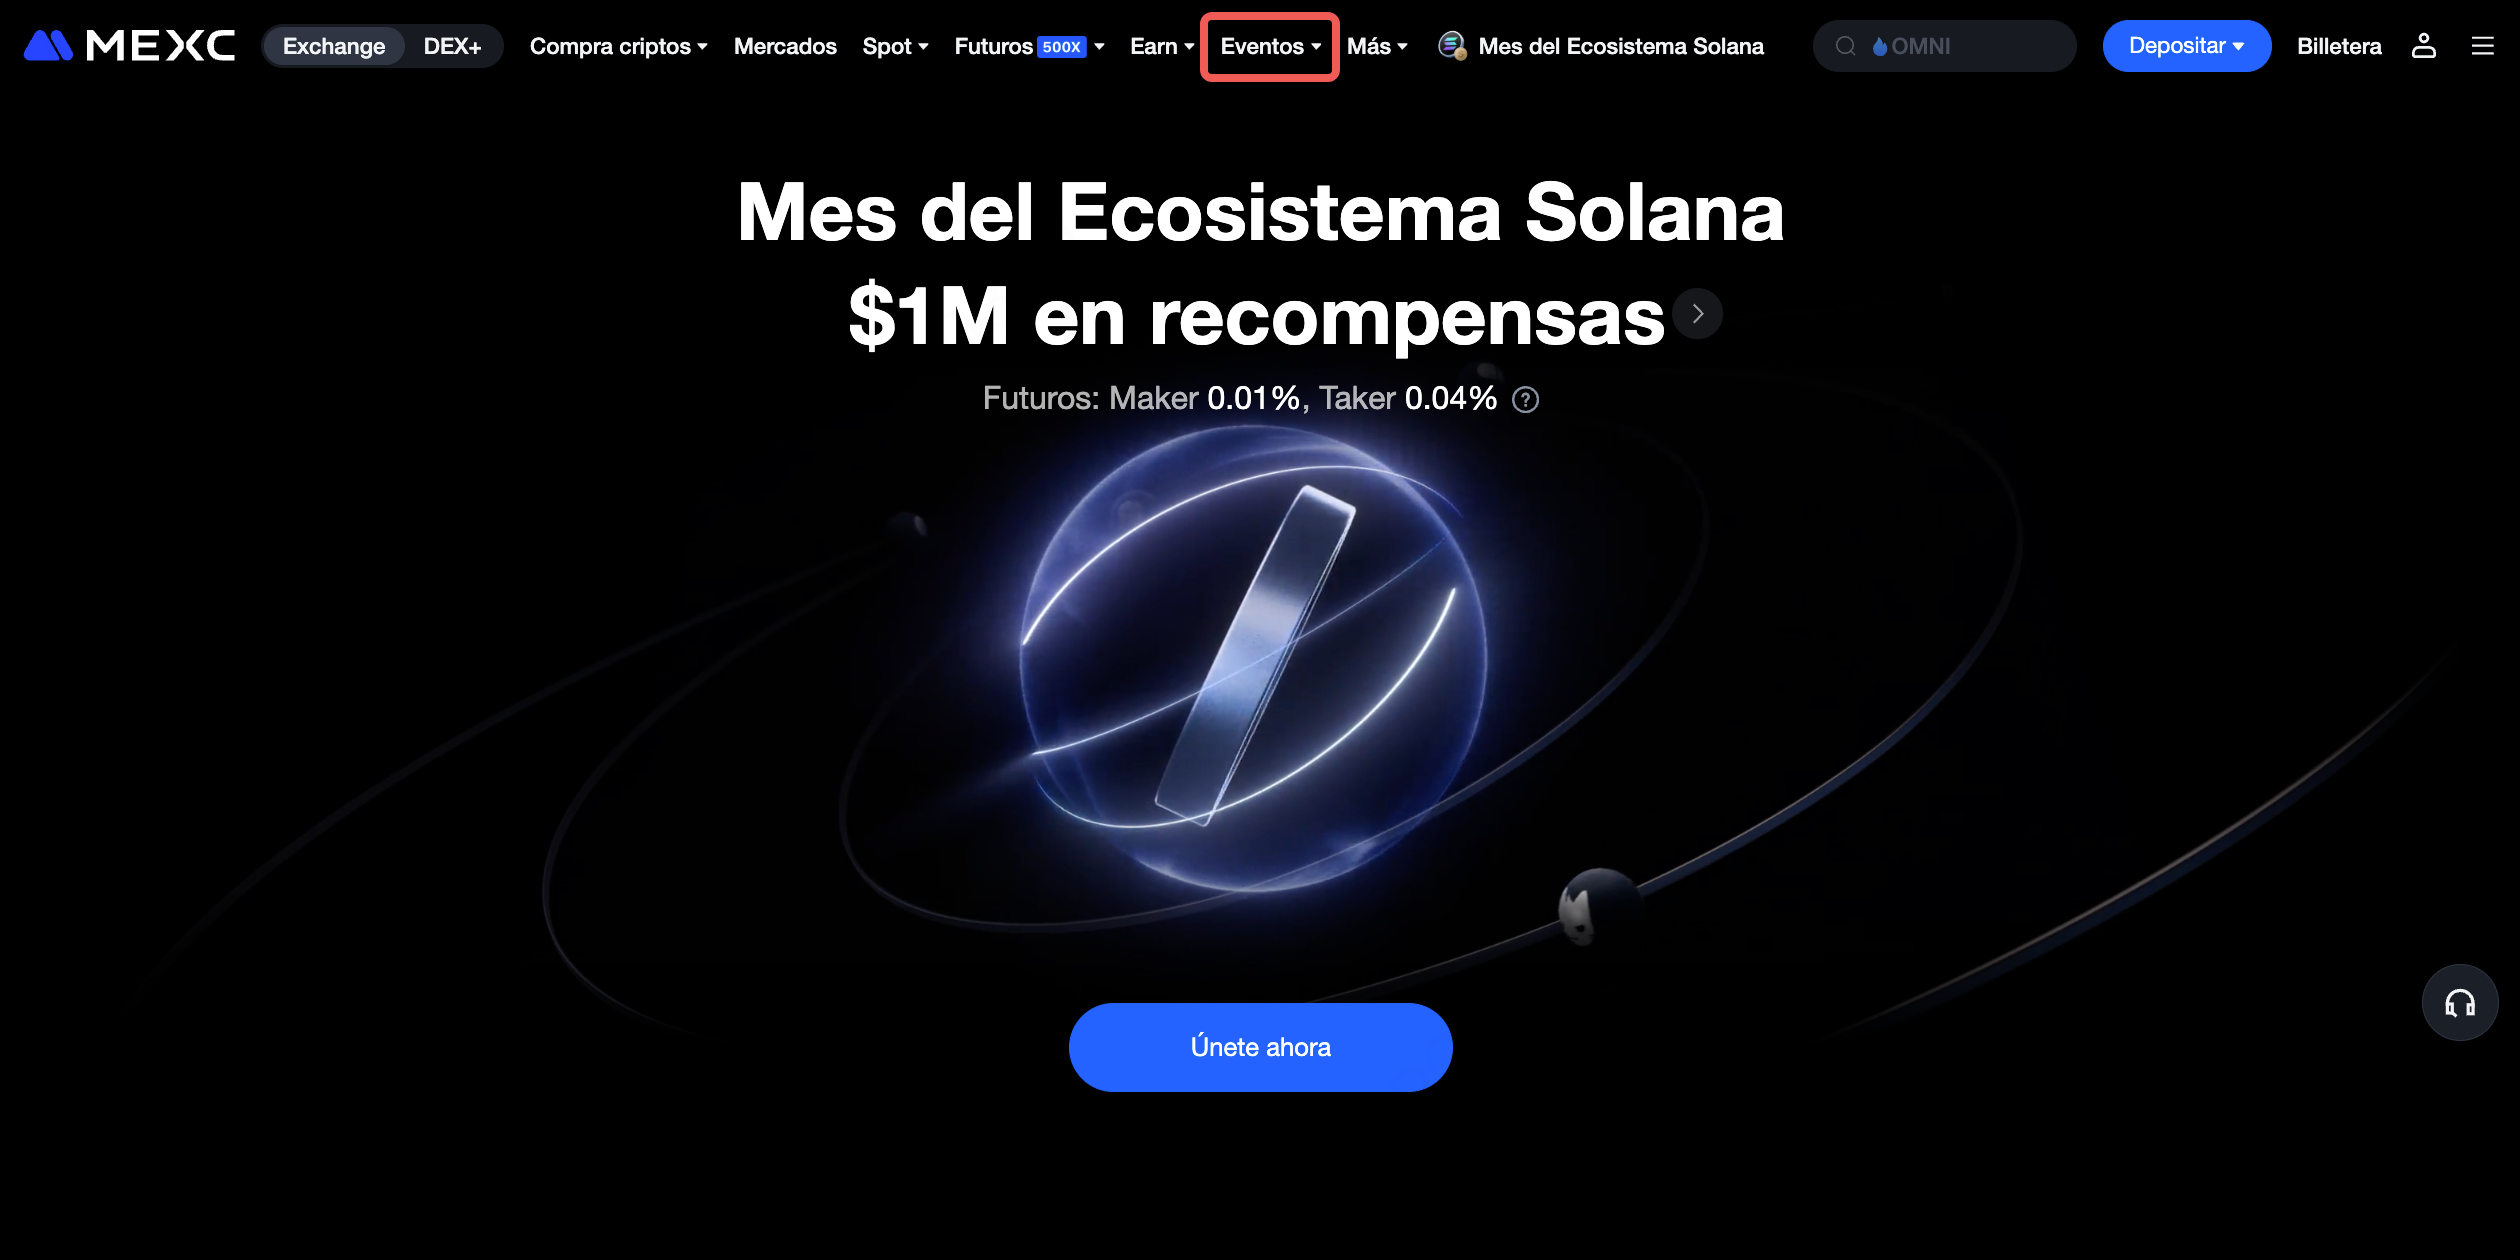
Task: Expand the Futuros 500X dropdown
Action: (x=1030, y=46)
